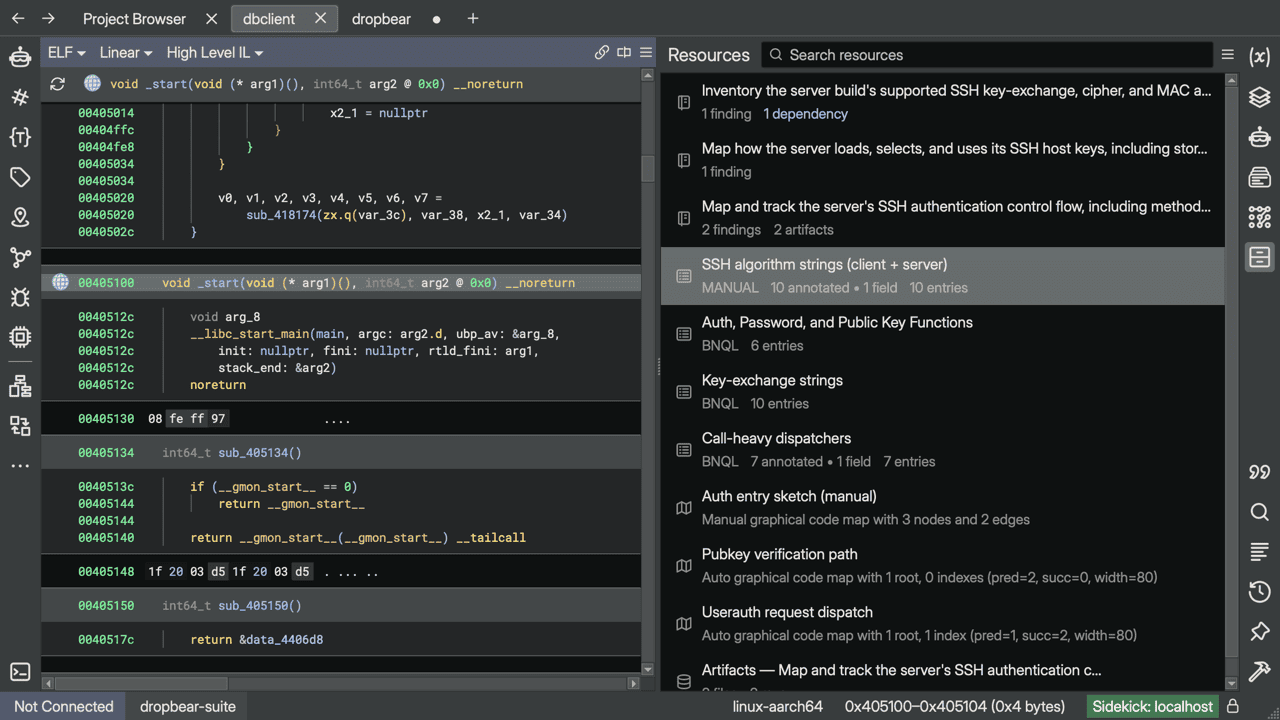This screenshot has width=1280, height=720.
Task: Add a new tab with plus button
Action: pos(473,18)
